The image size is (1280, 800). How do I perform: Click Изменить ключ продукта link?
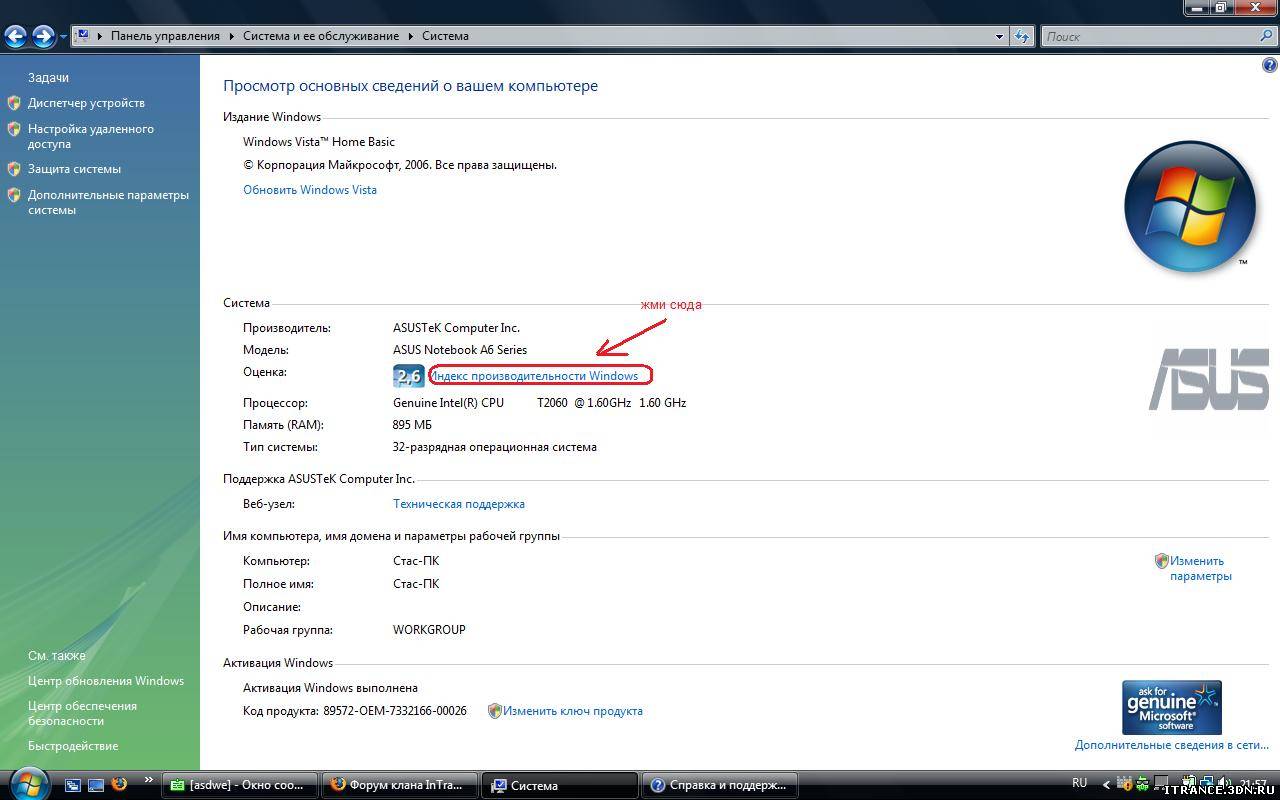tap(572, 711)
